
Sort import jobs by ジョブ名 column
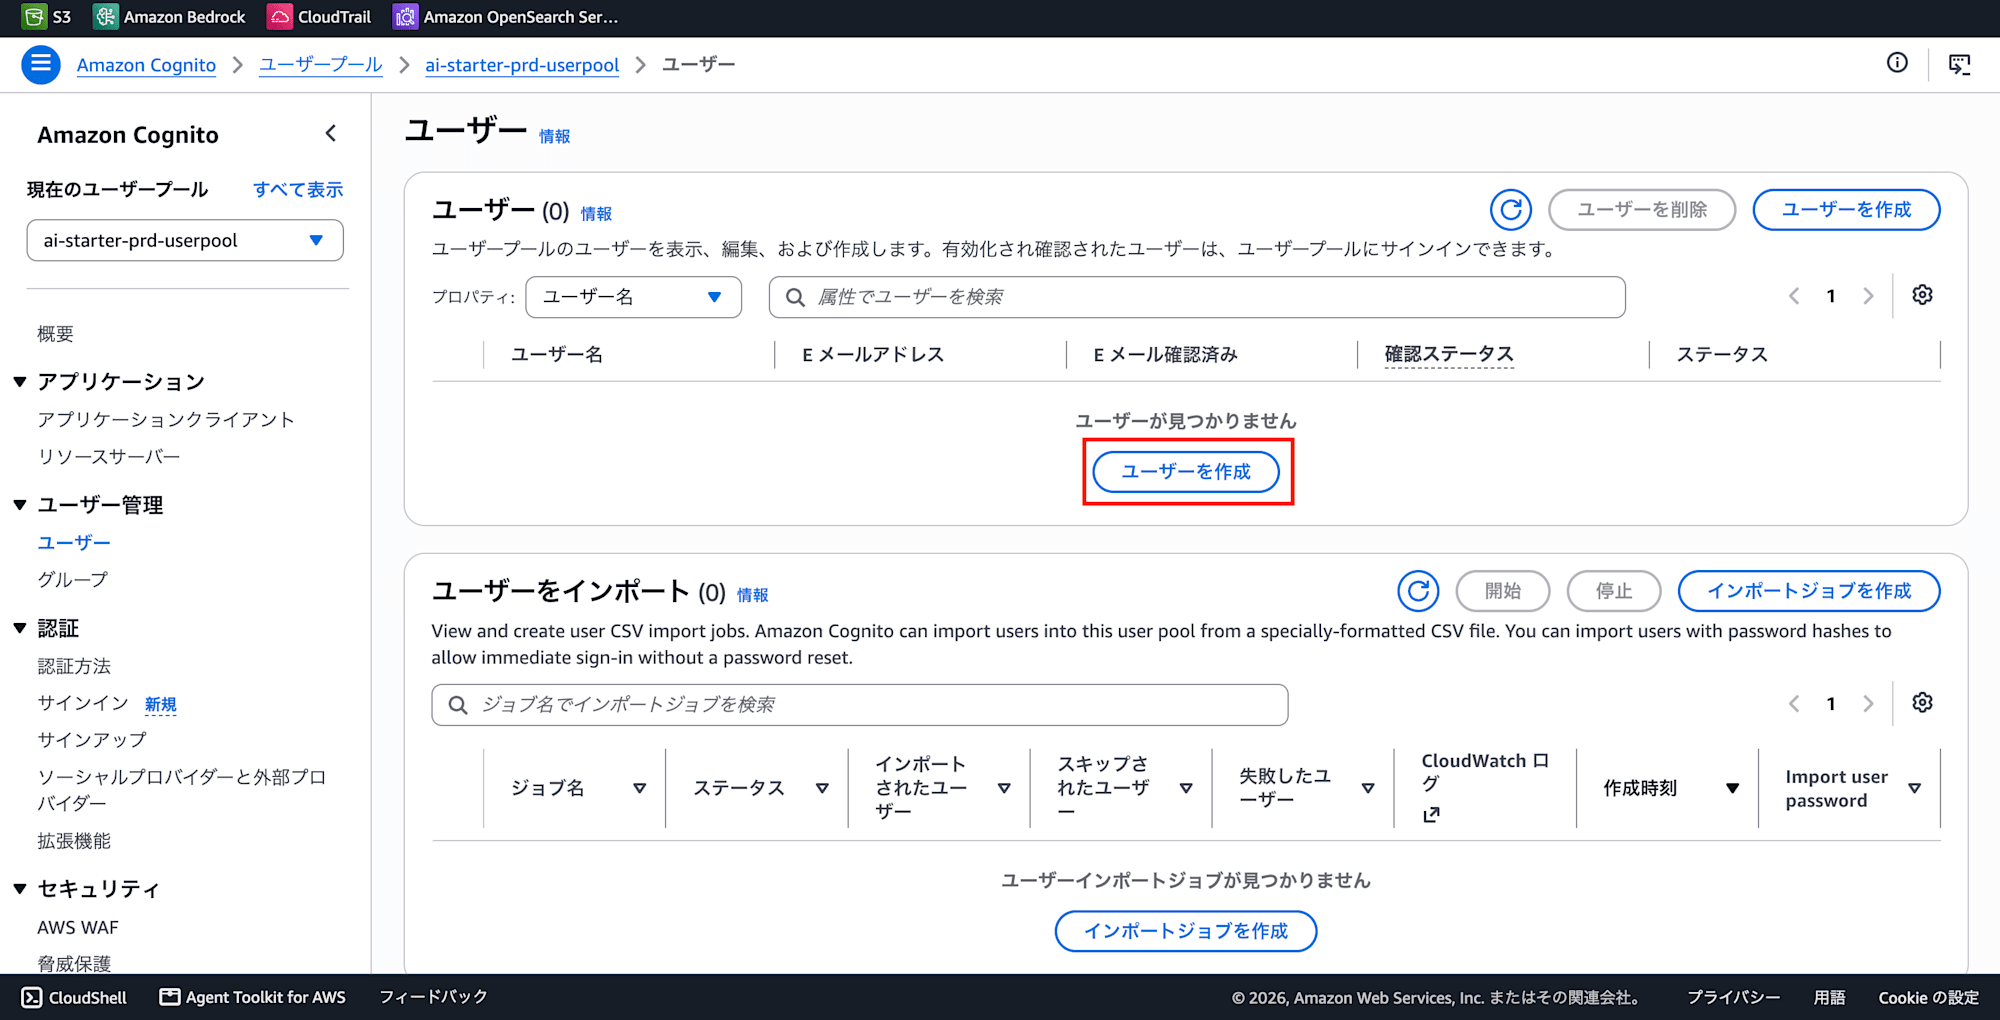[x=639, y=788]
